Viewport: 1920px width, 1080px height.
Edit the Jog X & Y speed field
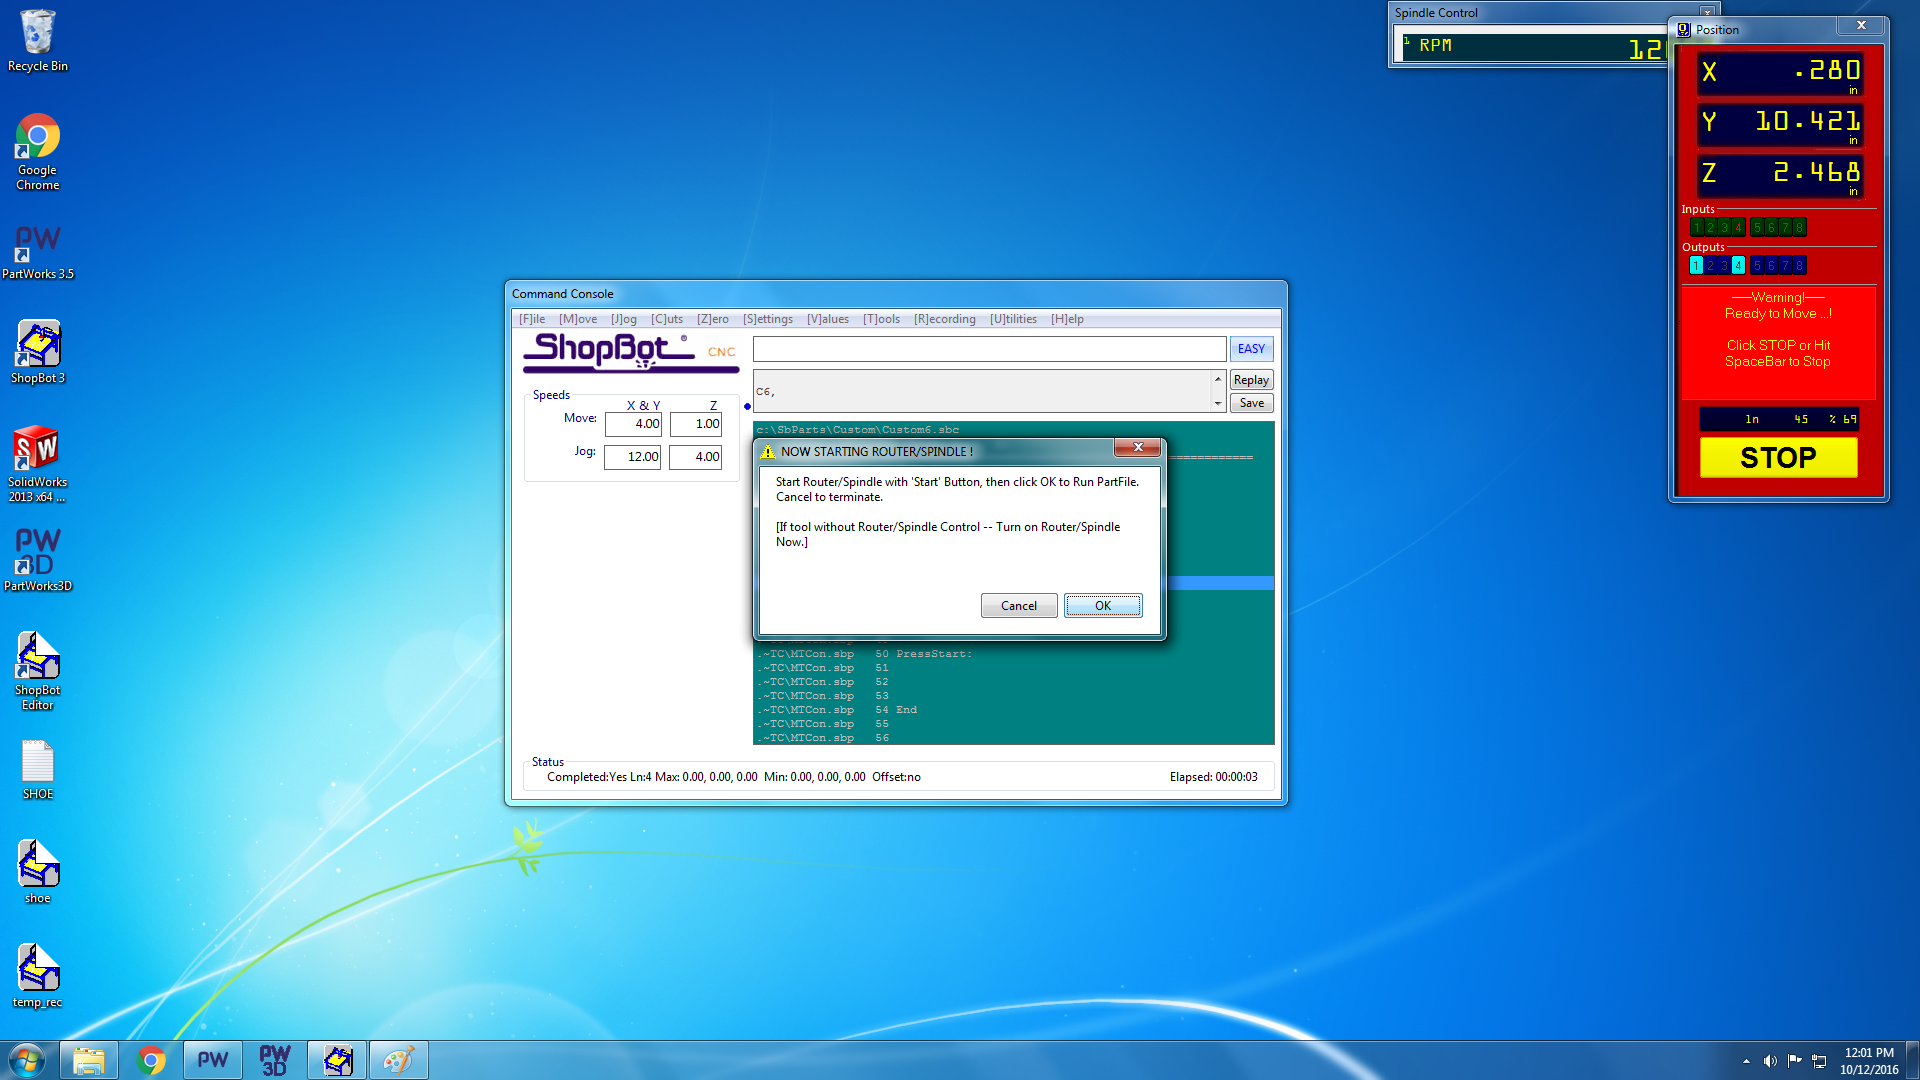(632, 457)
